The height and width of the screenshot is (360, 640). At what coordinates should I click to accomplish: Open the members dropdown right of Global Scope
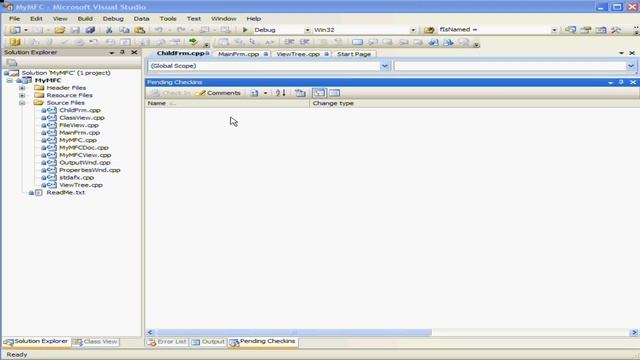click(x=631, y=66)
